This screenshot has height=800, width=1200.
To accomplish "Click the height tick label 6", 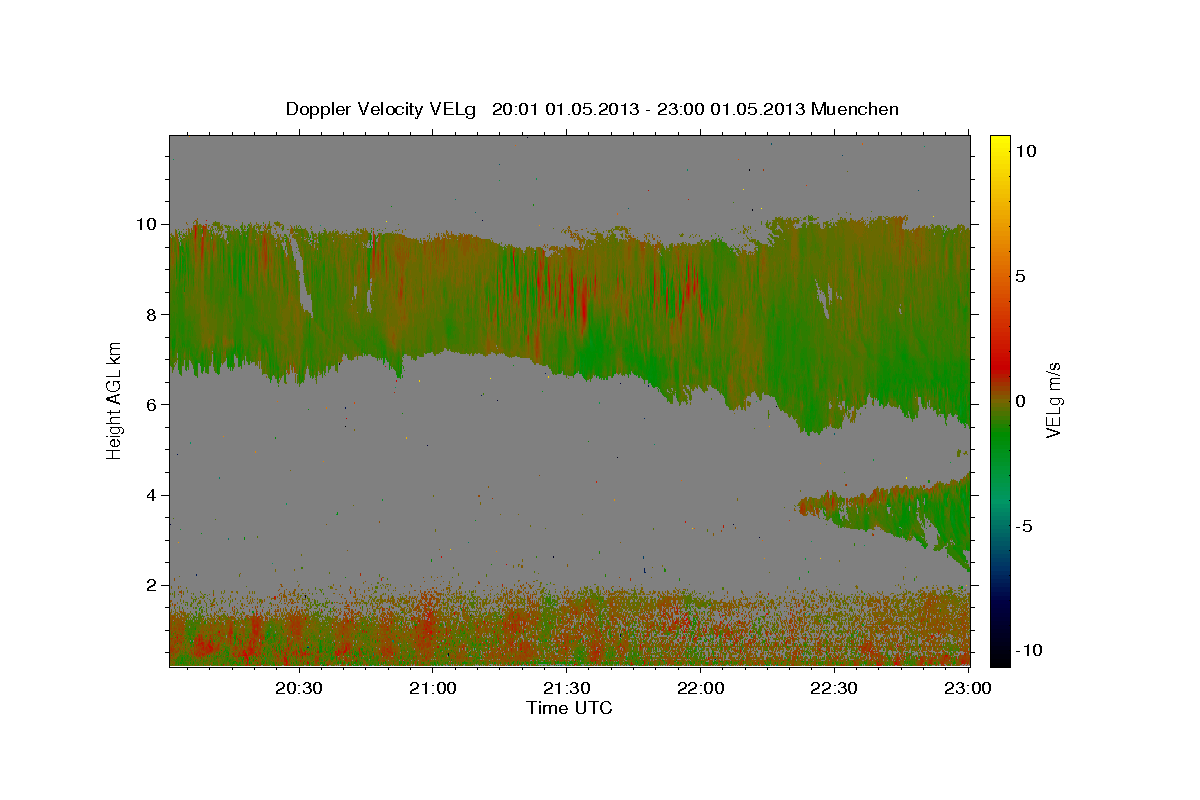I will point(153,404).
